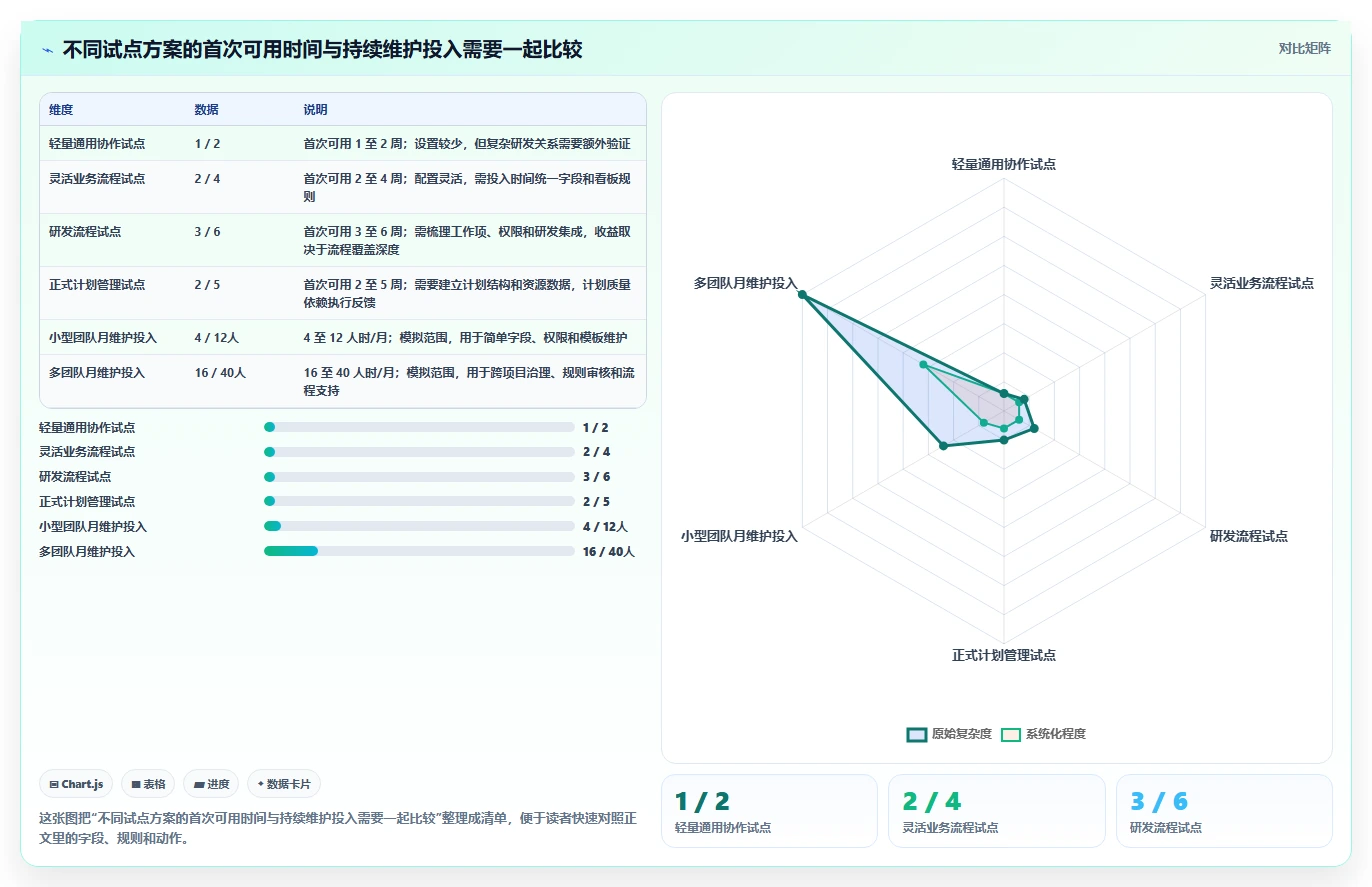Select 正式计划管理试点 in the table's 维度 column

[x=97, y=285]
